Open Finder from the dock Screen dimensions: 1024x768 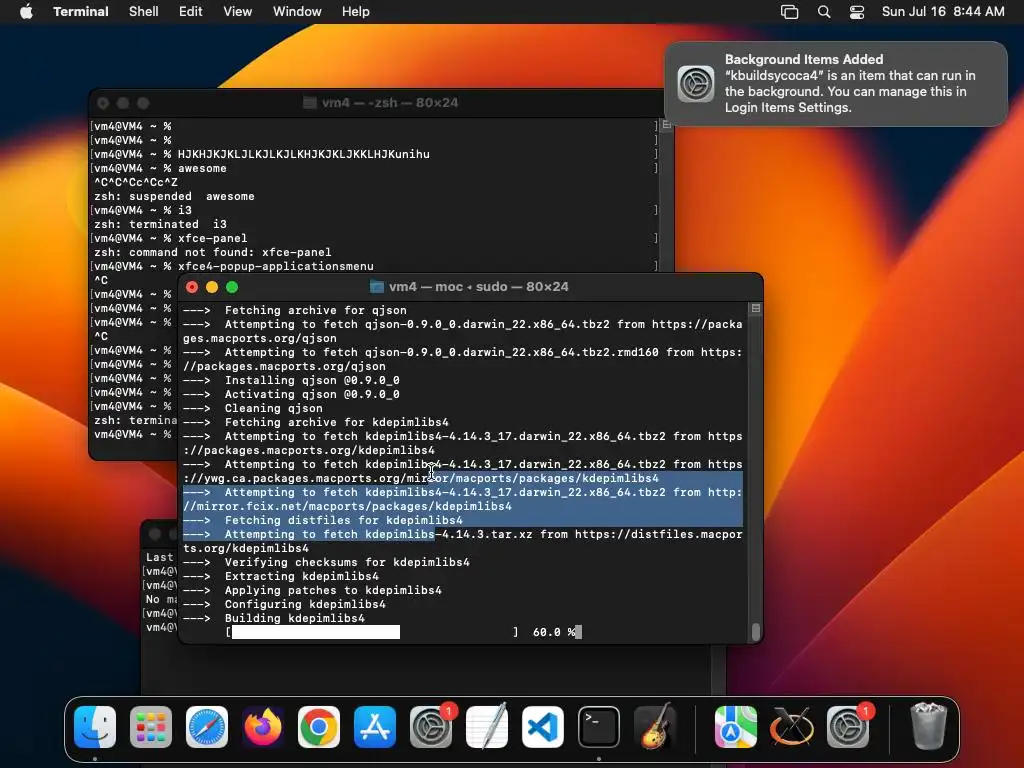coord(95,727)
